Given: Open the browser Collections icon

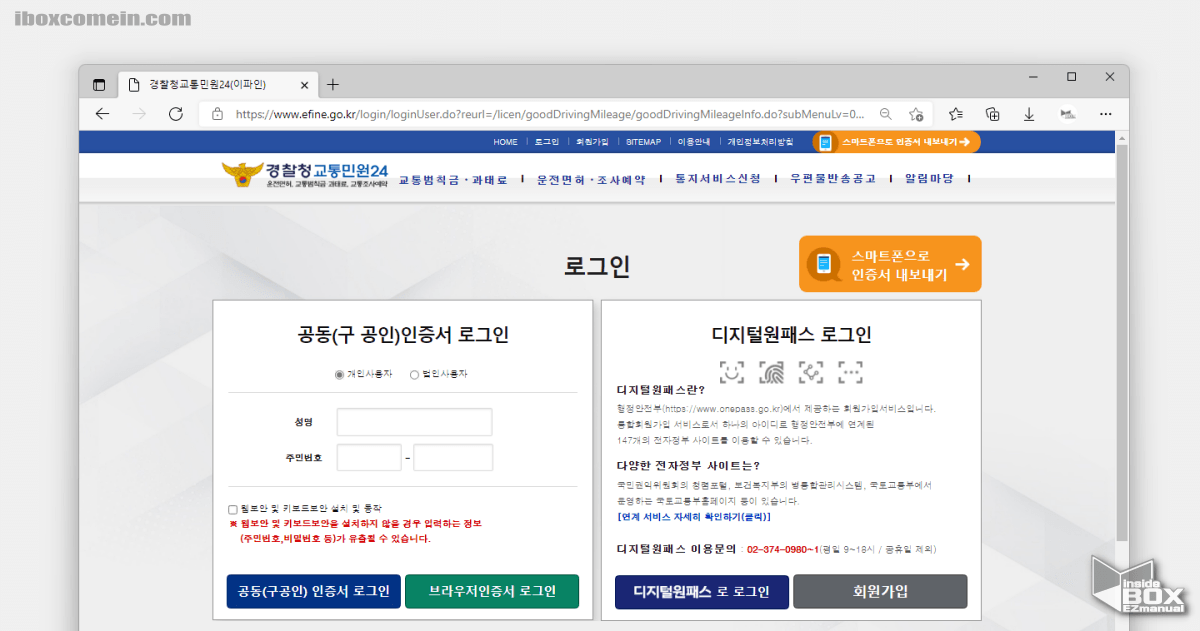Looking at the screenshot, I should tap(992, 114).
